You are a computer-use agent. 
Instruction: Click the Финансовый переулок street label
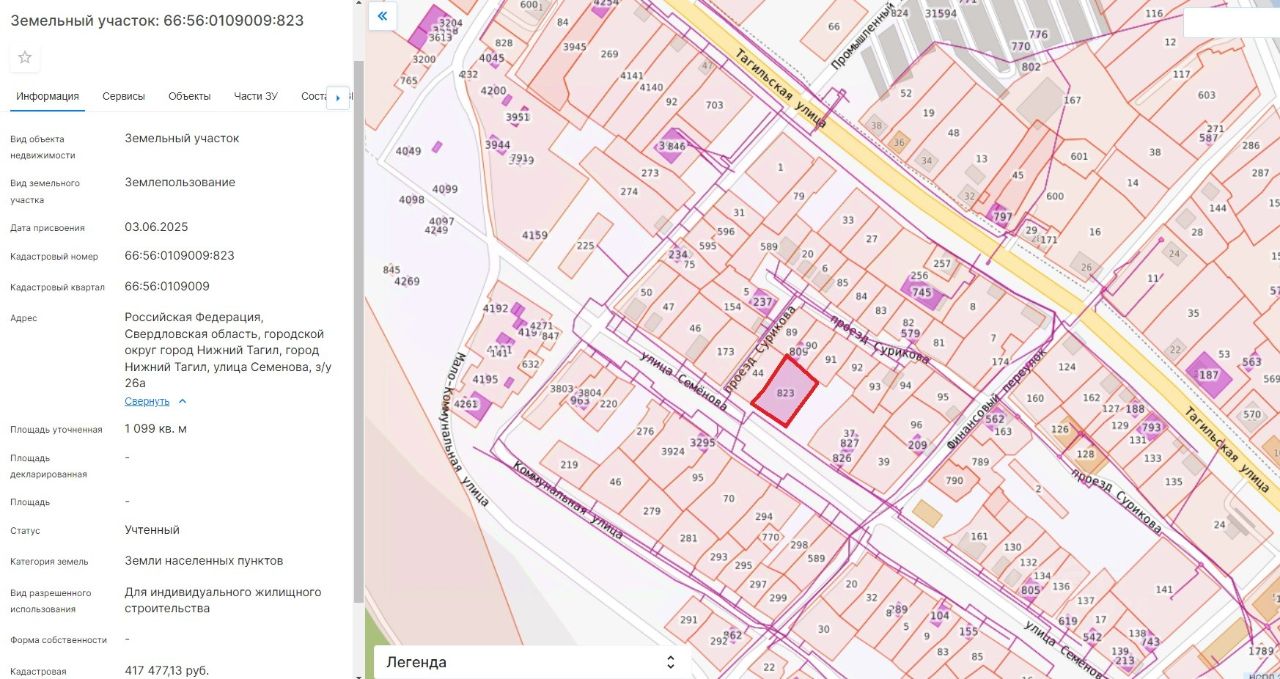995,398
